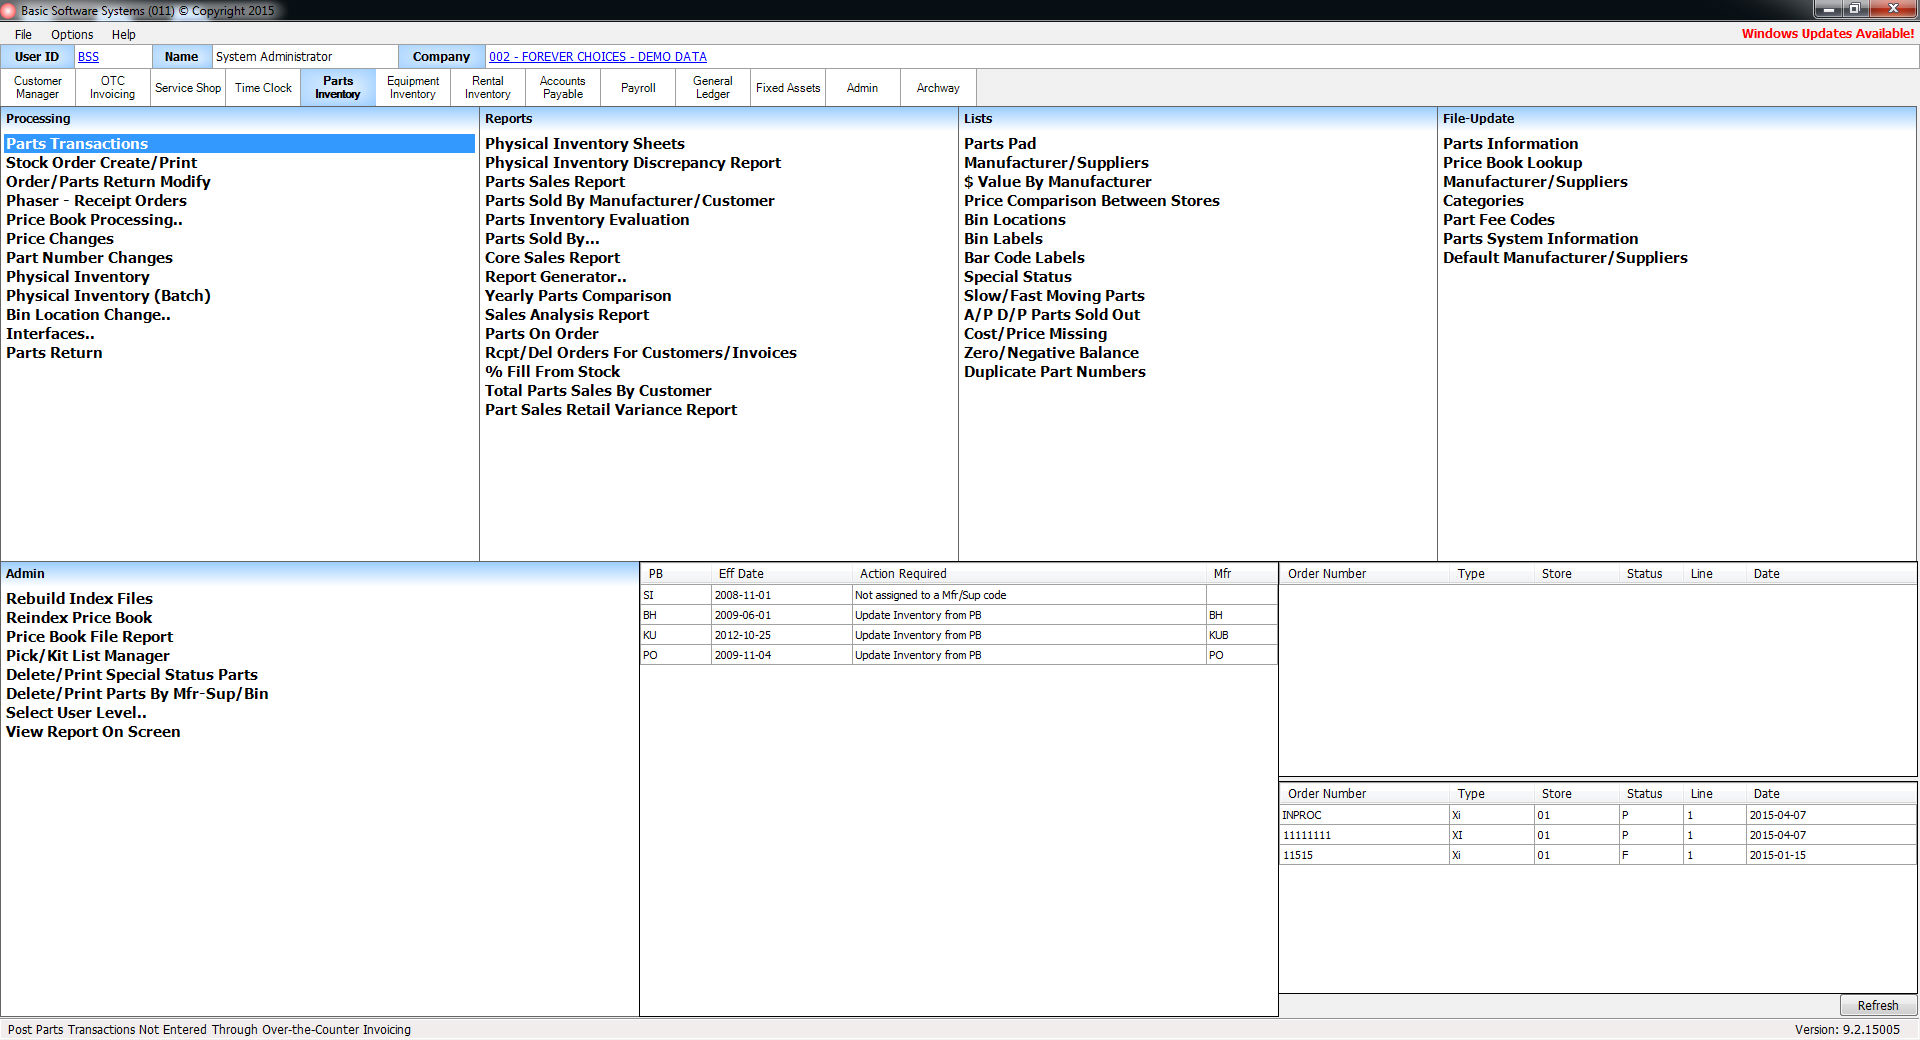Open Yearly Parts Comparison report
1920x1040 pixels.
pos(578,296)
